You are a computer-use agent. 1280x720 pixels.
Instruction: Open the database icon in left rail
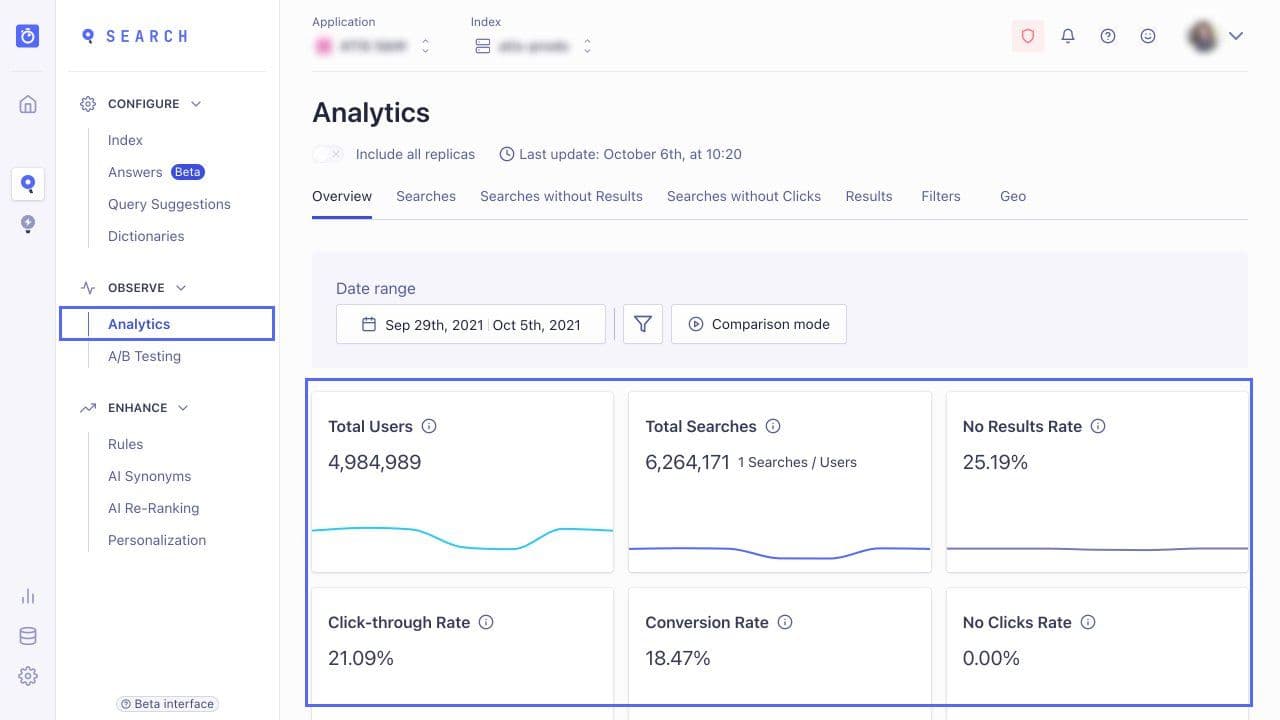click(28, 636)
